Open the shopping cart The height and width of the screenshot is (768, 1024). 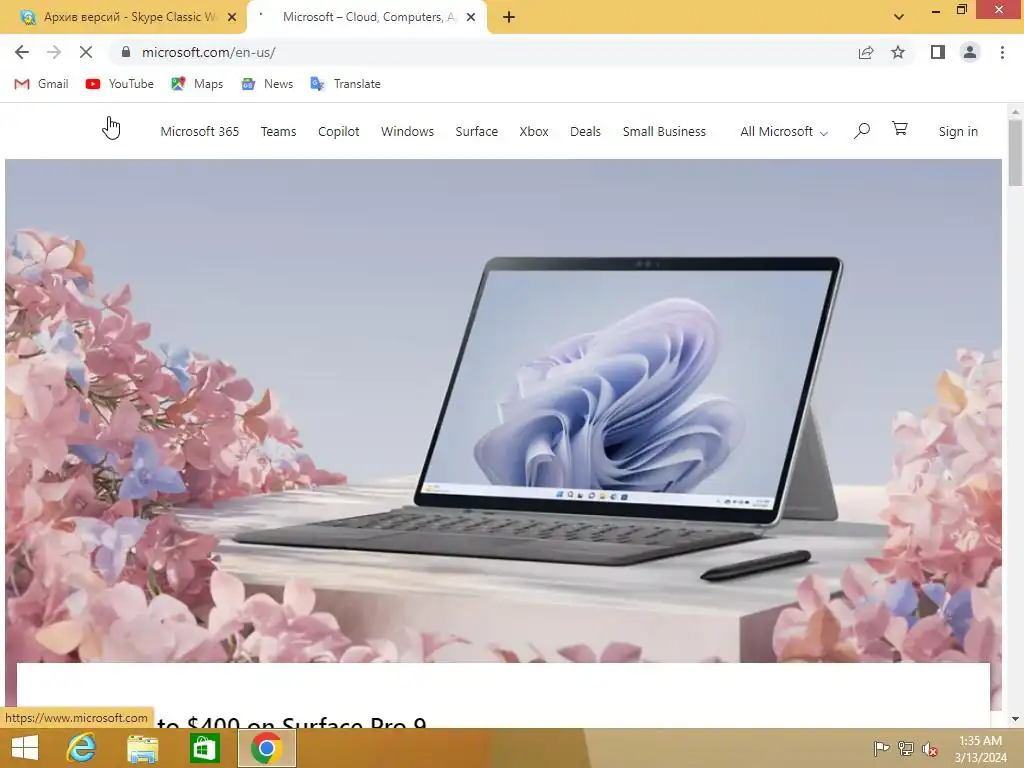coord(900,129)
